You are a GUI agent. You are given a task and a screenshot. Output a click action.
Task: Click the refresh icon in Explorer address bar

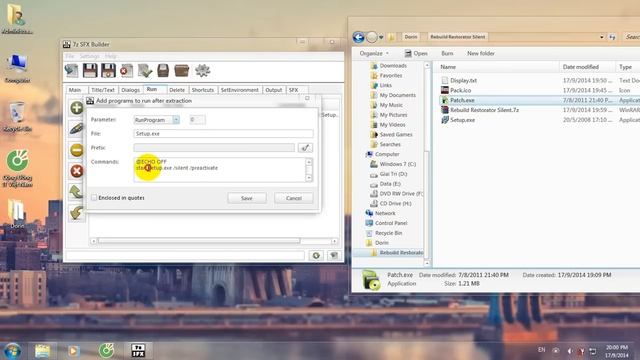(x=612, y=37)
